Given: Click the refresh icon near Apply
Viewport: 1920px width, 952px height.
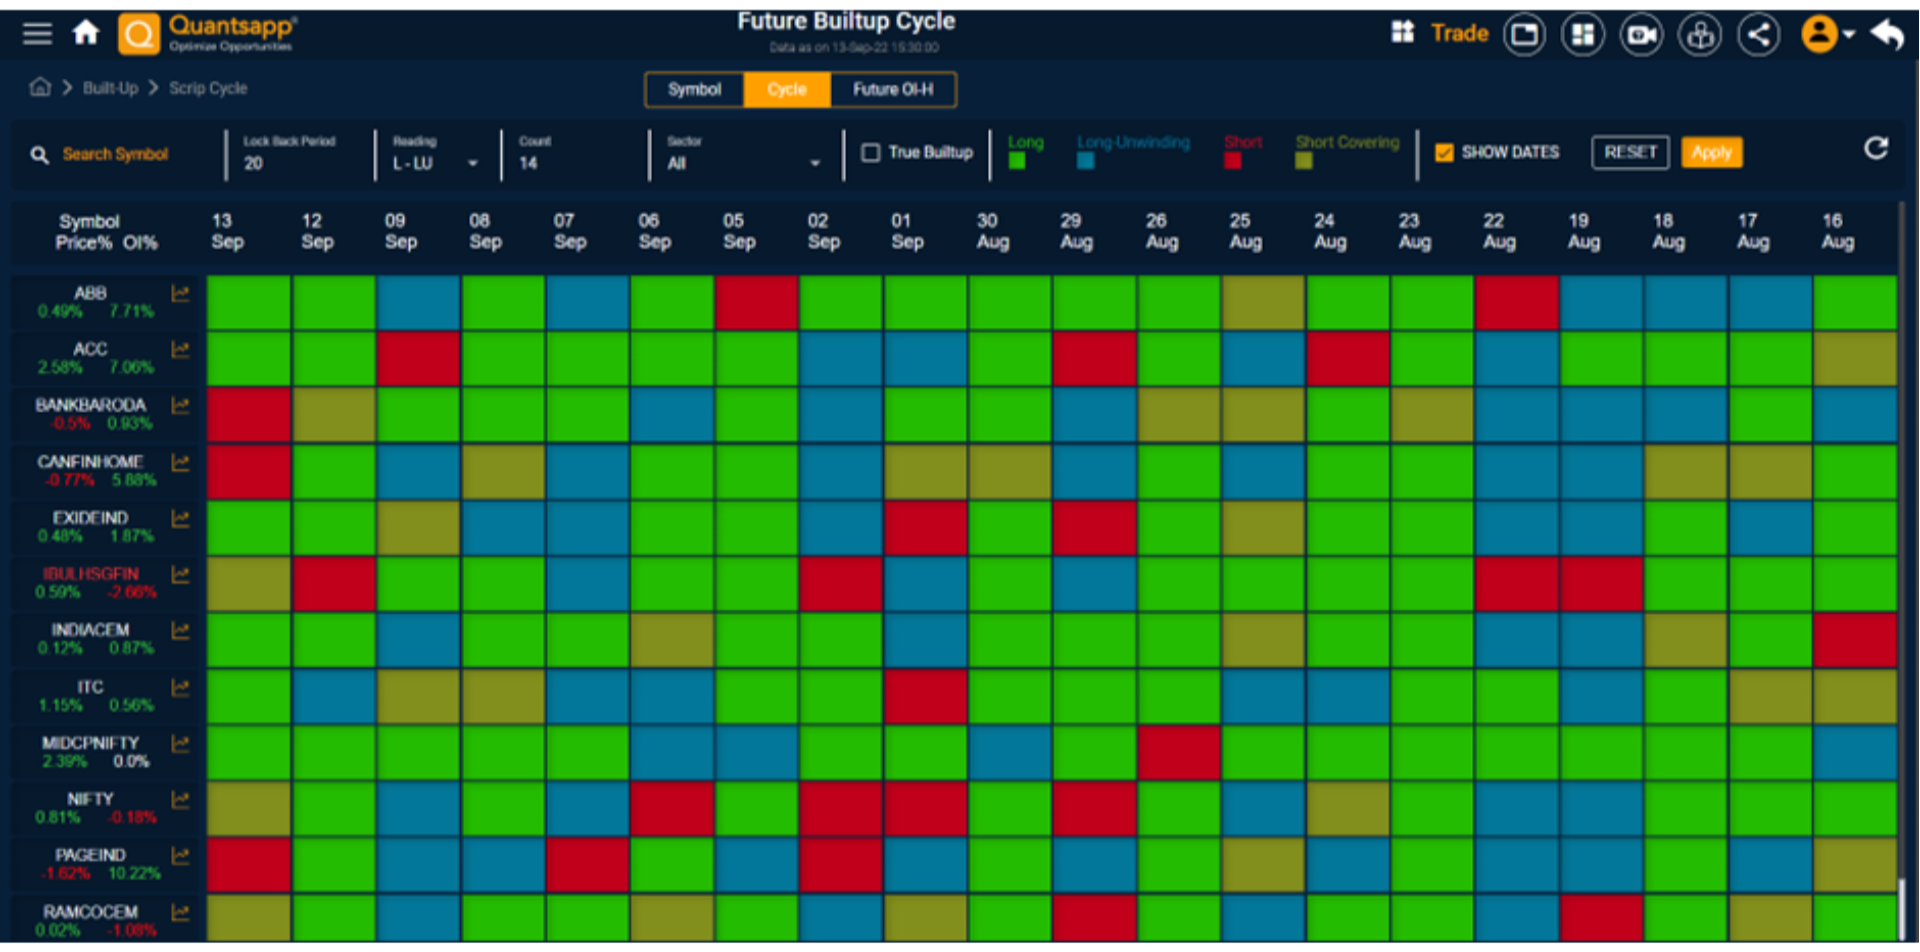Looking at the screenshot, I should pos(1877,148).
